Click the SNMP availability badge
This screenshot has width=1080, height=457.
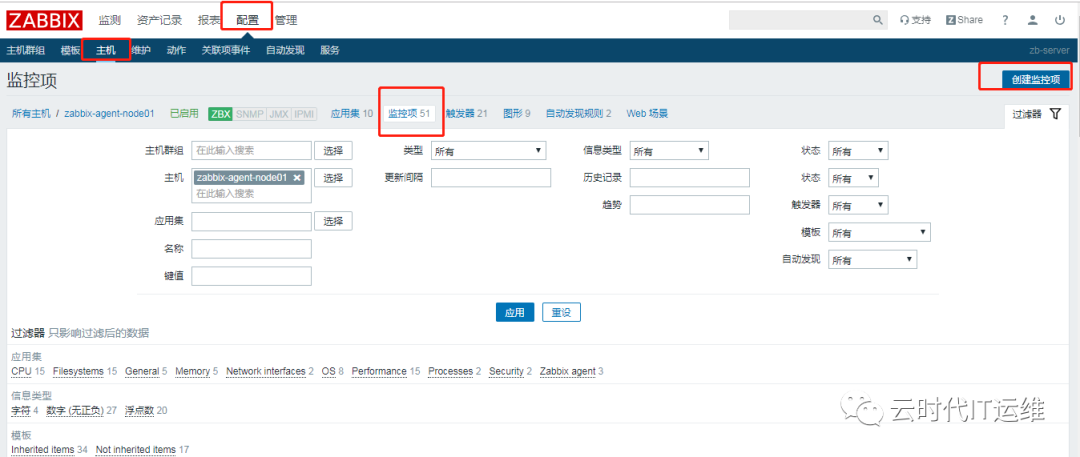pos(249,114)
